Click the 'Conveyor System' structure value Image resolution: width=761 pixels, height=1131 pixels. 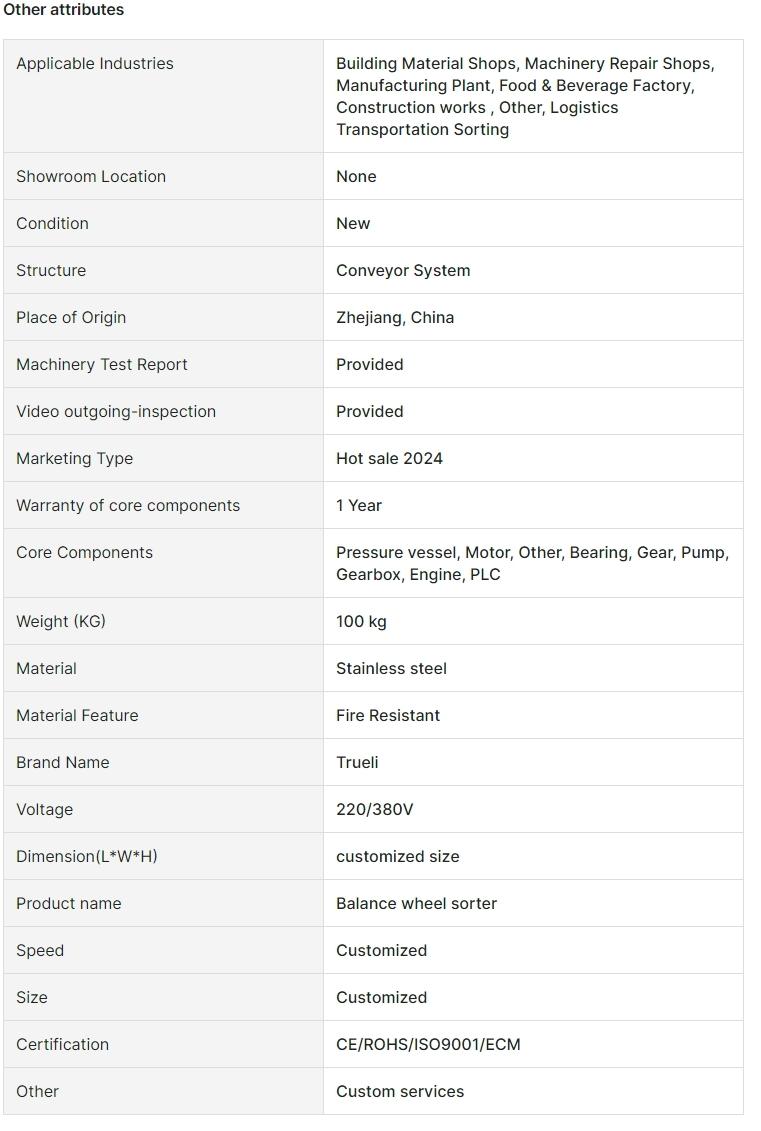[403, 271]
